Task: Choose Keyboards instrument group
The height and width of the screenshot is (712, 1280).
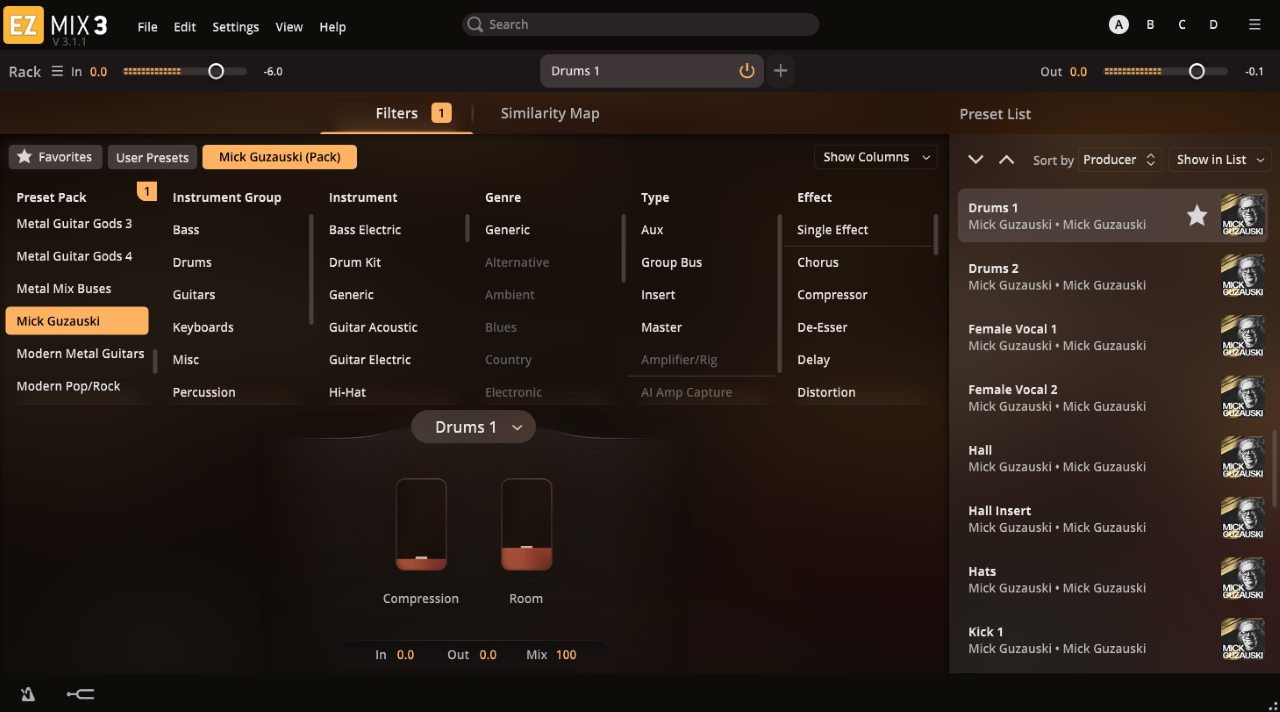Action: 203,327
